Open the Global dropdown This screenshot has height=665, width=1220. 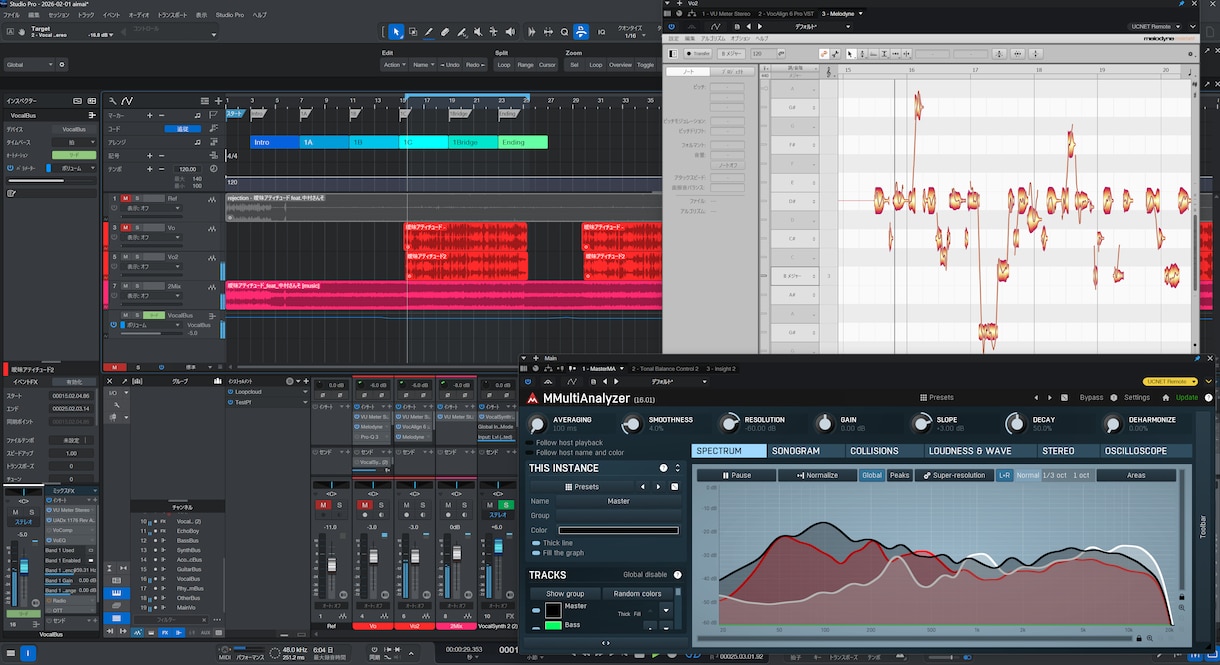tap(29, 64)
